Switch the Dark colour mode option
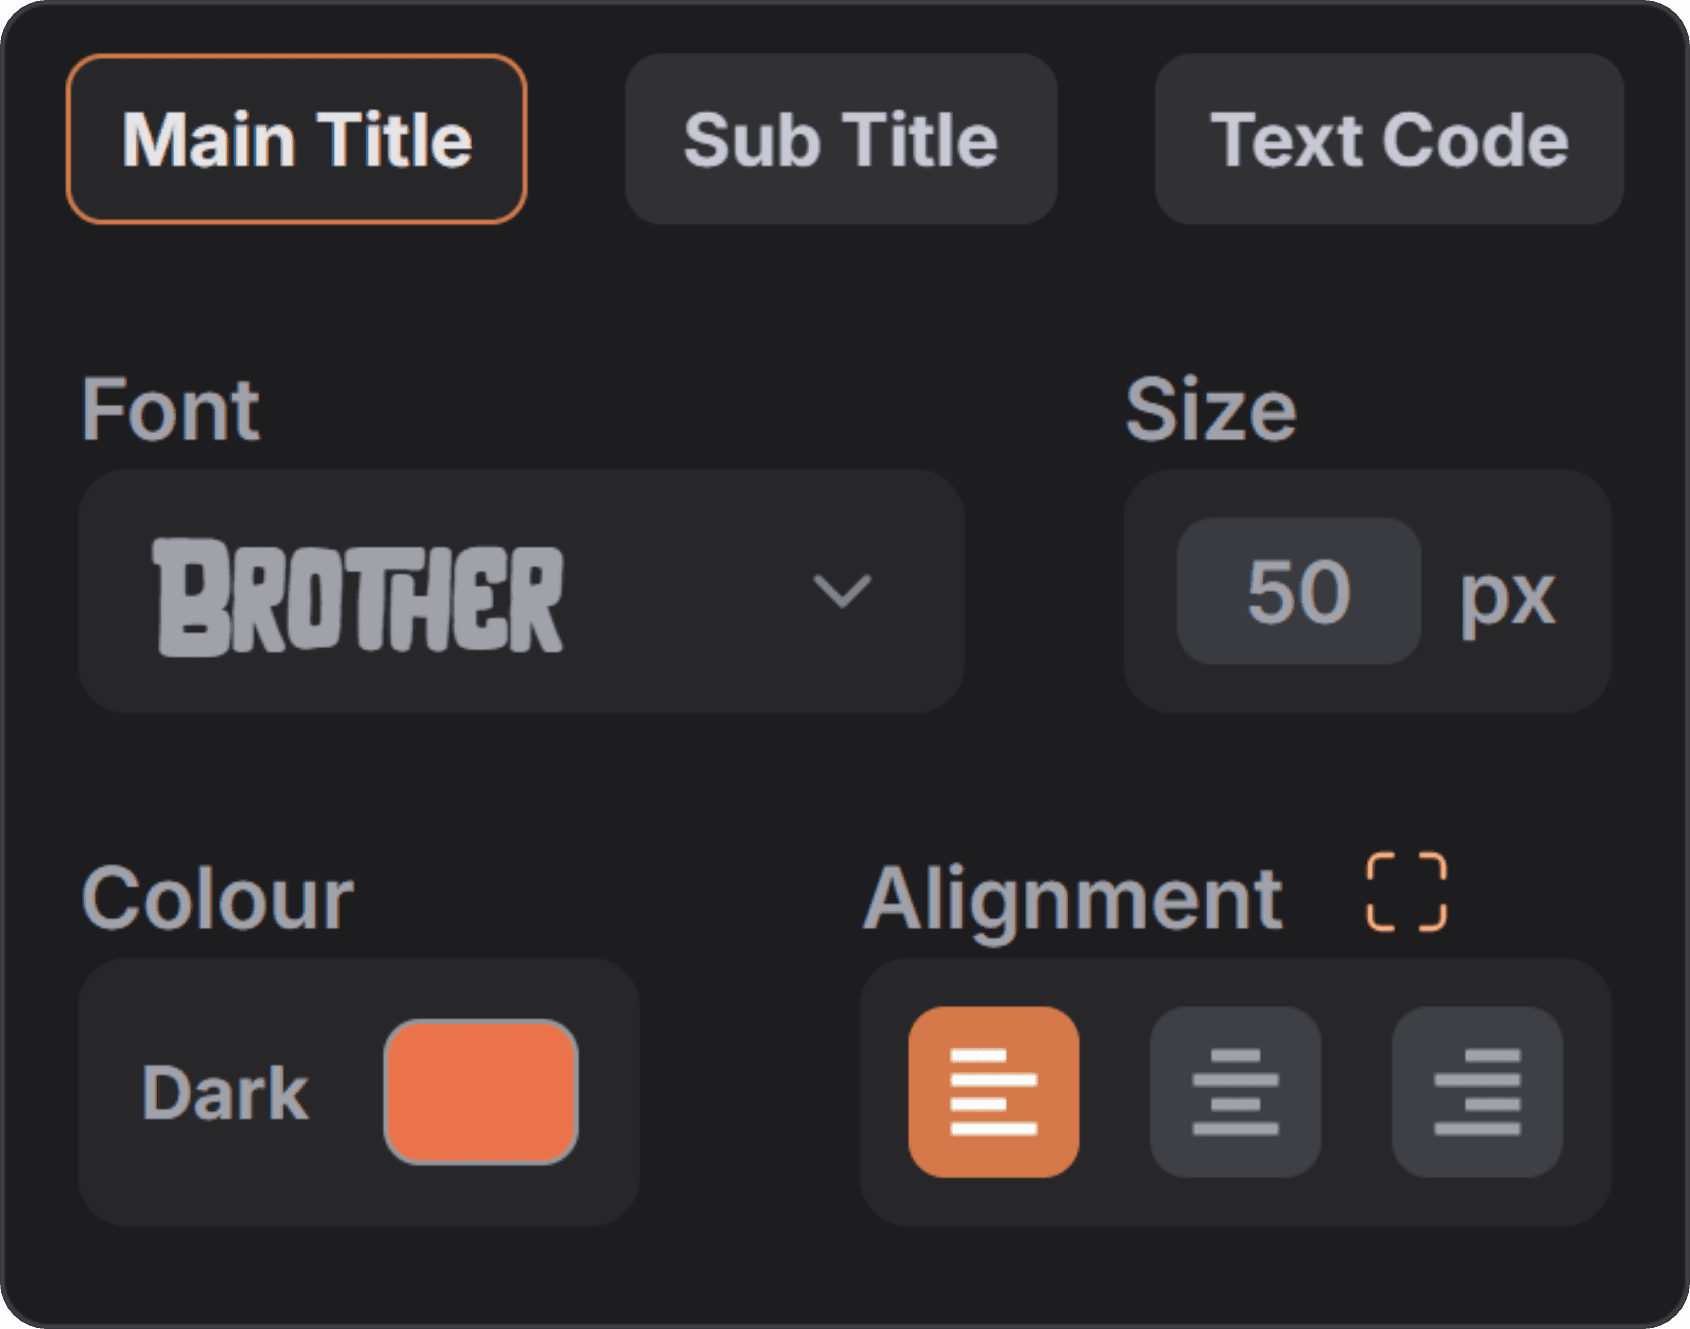The image size is (1690, 1329). point(225,1090)
